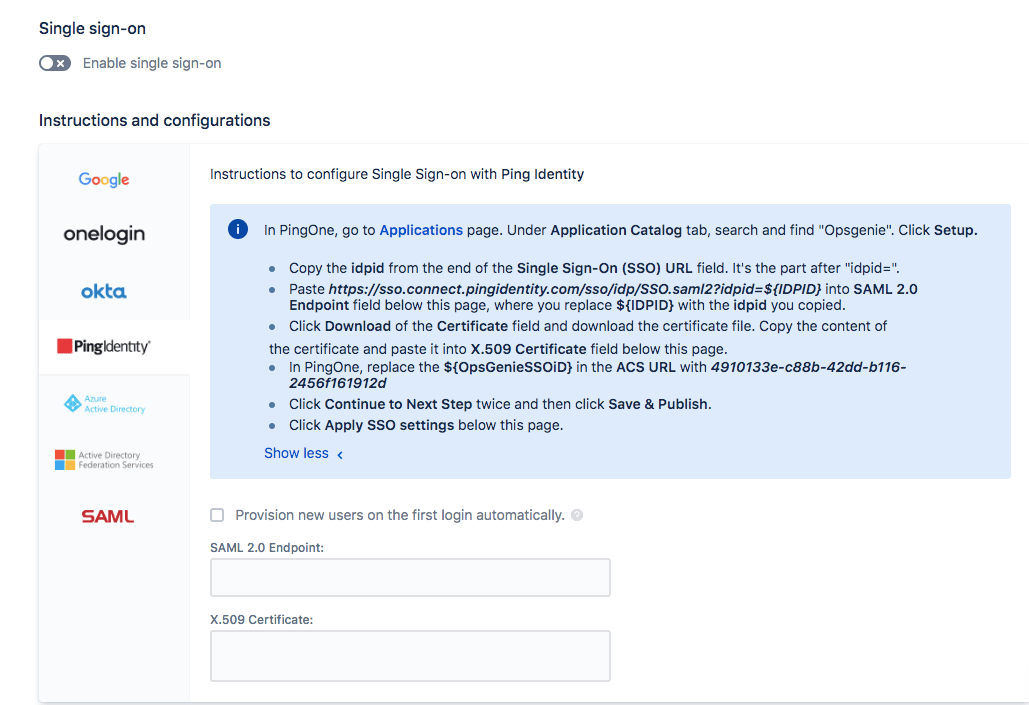
Task: Select Azure Active Directory as provider
Action: 103,402
